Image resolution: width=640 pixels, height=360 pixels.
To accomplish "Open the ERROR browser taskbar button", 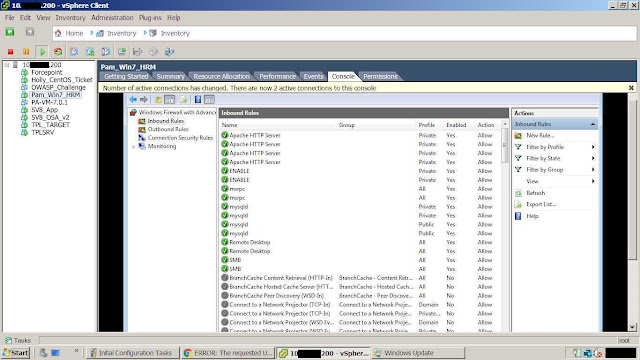I will (228, 353).
